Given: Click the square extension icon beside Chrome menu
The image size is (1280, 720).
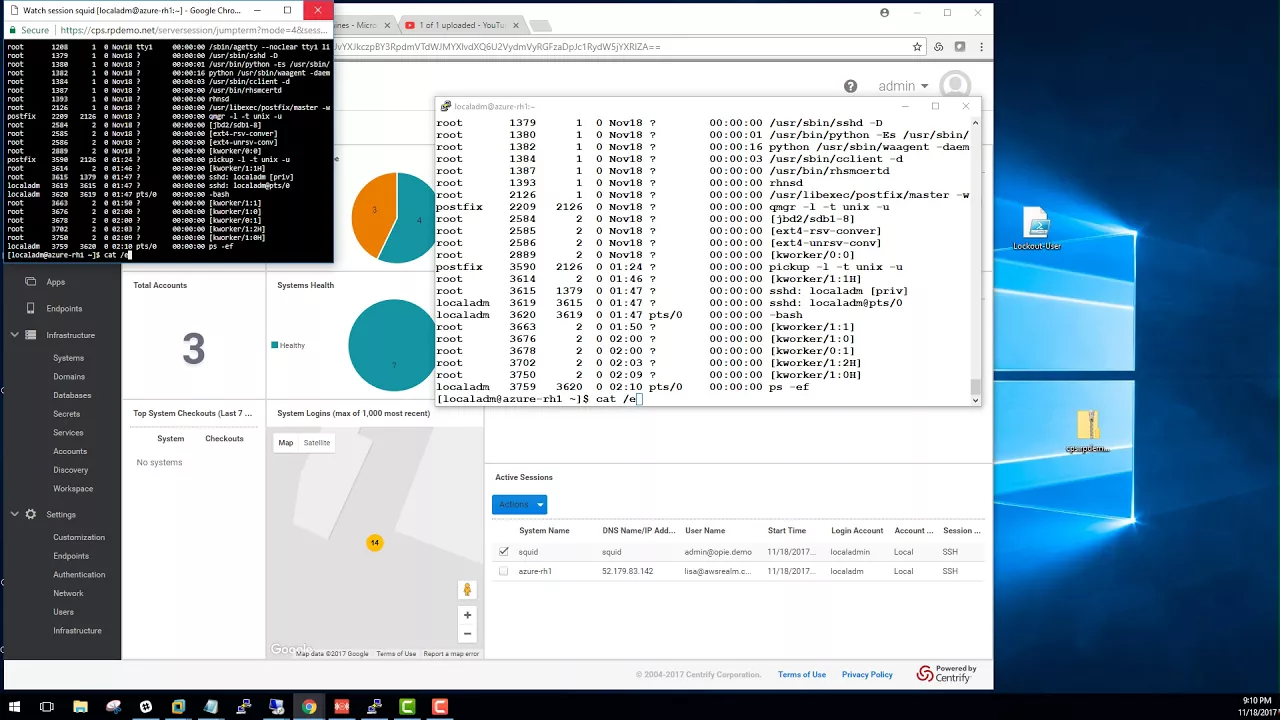Looking at the screenshot, I should tap(960, 47).
